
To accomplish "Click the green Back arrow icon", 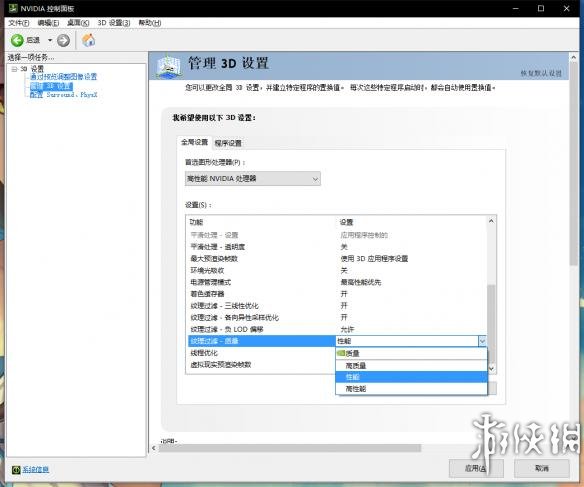I will [17, 40].
